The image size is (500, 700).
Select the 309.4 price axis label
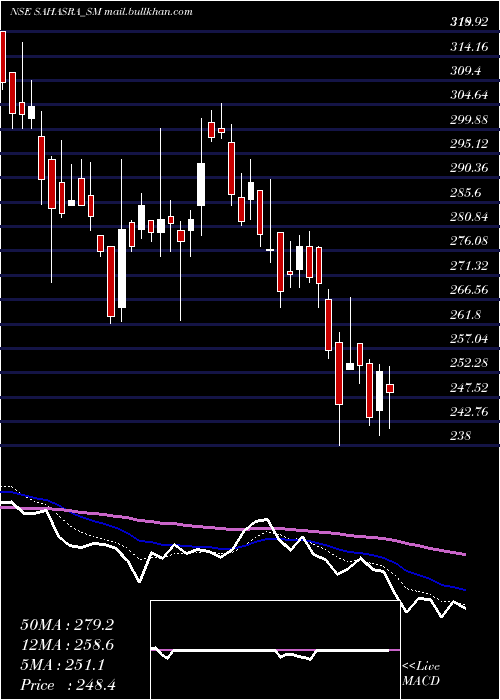coord(465,71)
